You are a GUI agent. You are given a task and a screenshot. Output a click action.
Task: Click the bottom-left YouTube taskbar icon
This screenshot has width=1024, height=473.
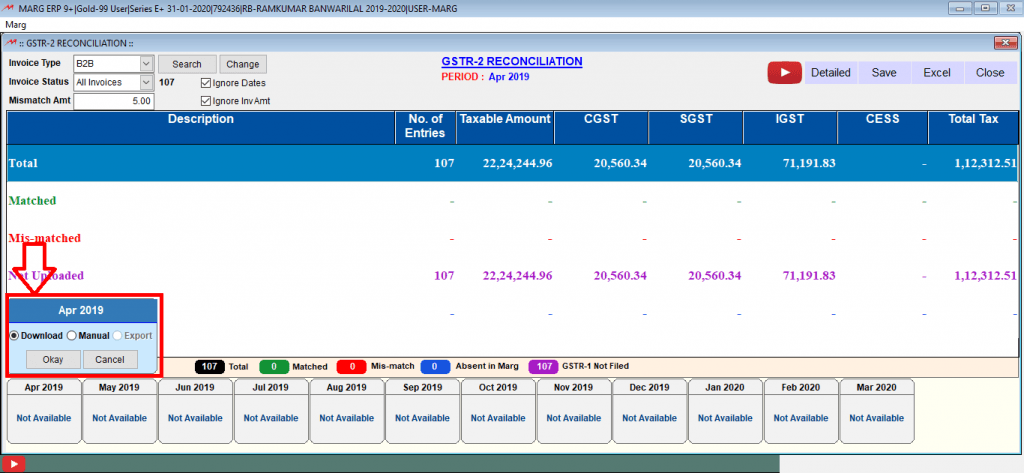click(14, 464)
